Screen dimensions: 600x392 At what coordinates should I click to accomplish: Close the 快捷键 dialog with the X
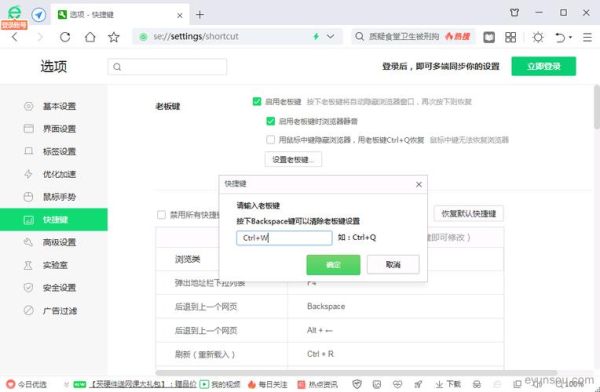point(419,185)
